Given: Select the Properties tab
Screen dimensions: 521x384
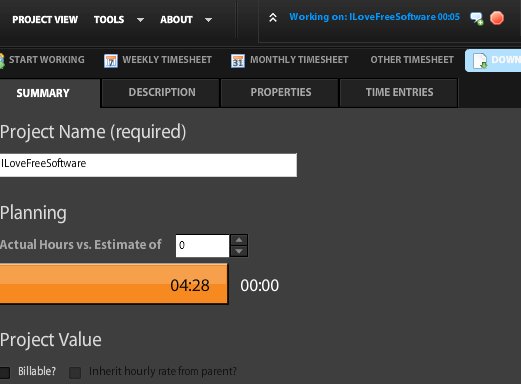Looking at the screenshot, I should point(280,93).
